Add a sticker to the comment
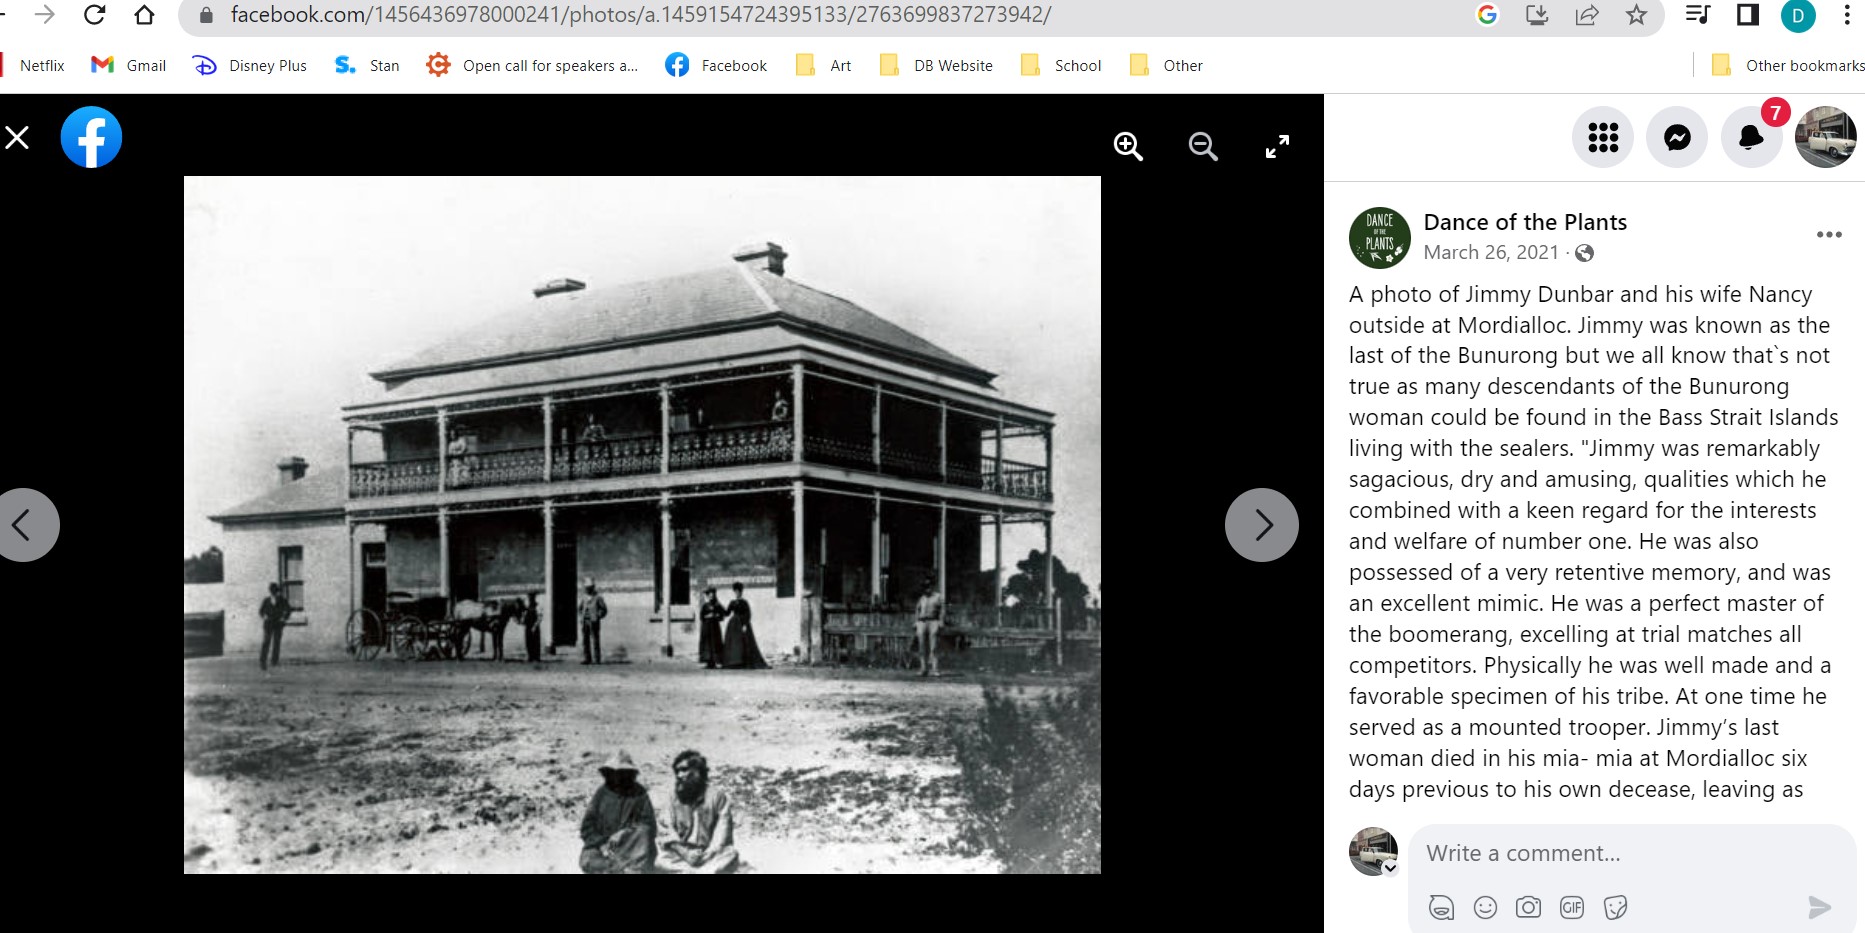Screen dimensions: 1865x933 (1615, 907)
